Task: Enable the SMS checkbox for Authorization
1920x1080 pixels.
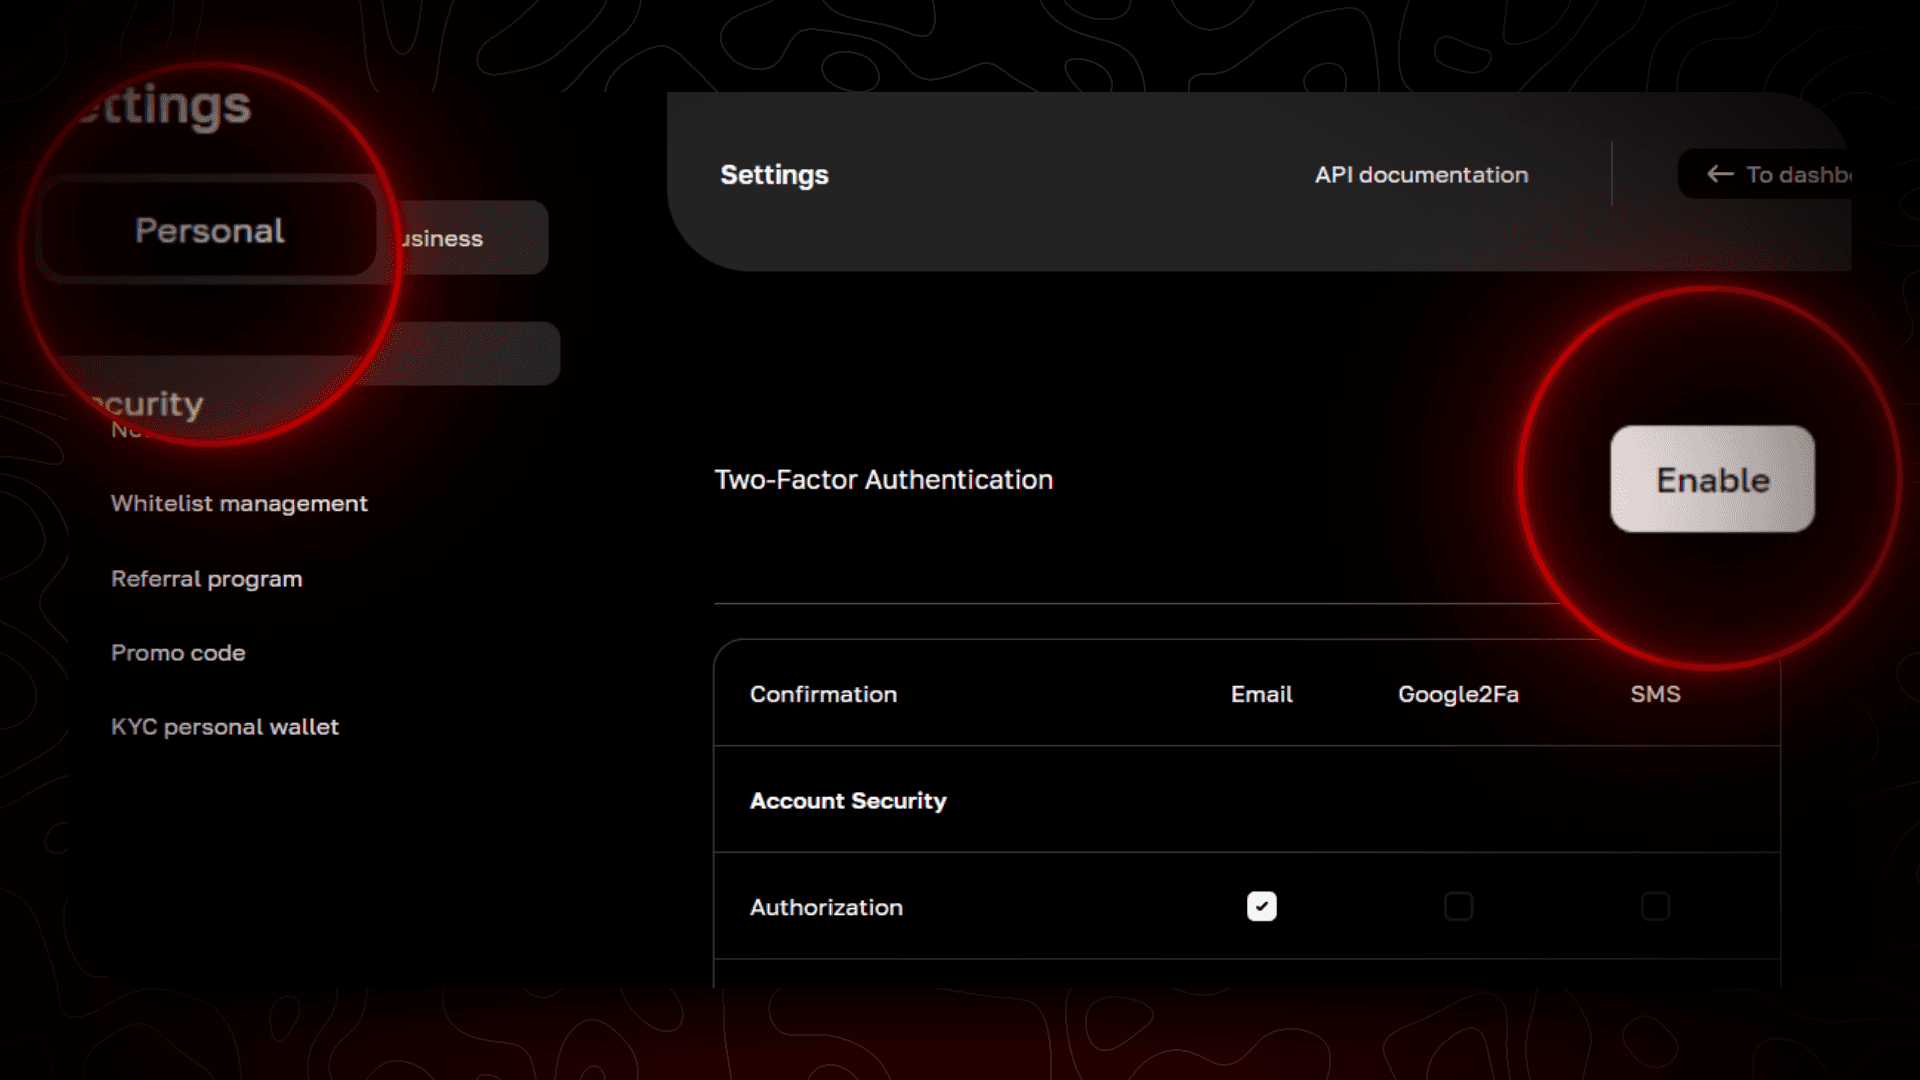Action: coord(1655,906)
